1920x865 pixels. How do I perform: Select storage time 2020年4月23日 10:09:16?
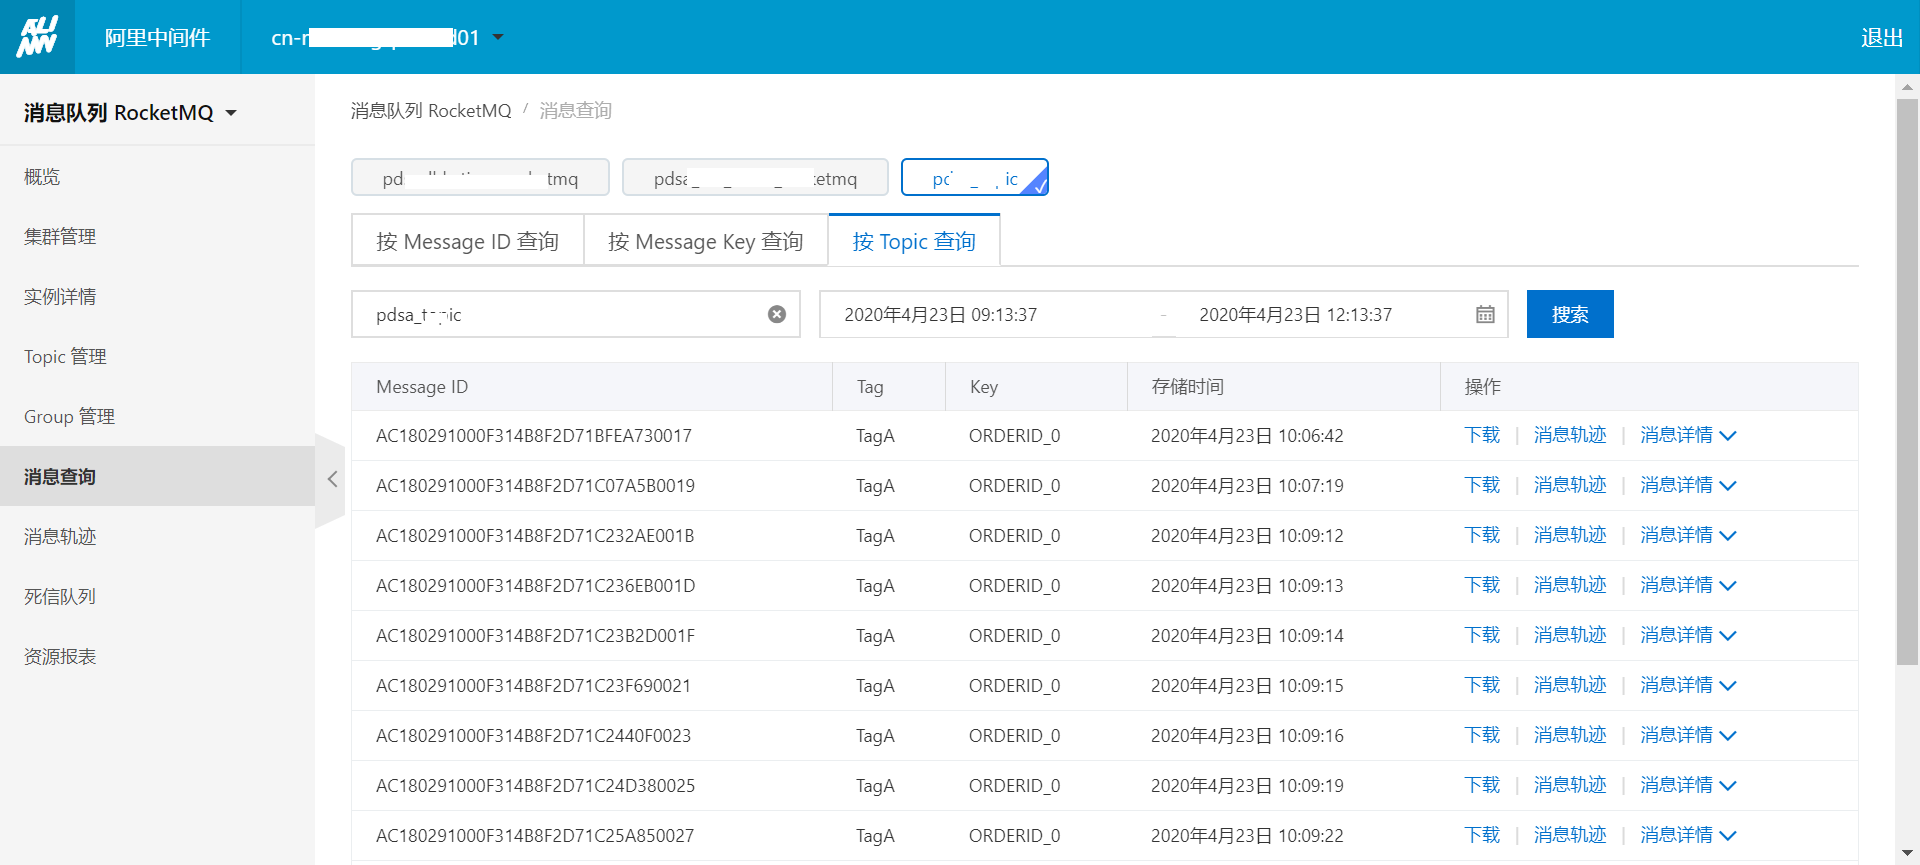[x=1247, y=736]
